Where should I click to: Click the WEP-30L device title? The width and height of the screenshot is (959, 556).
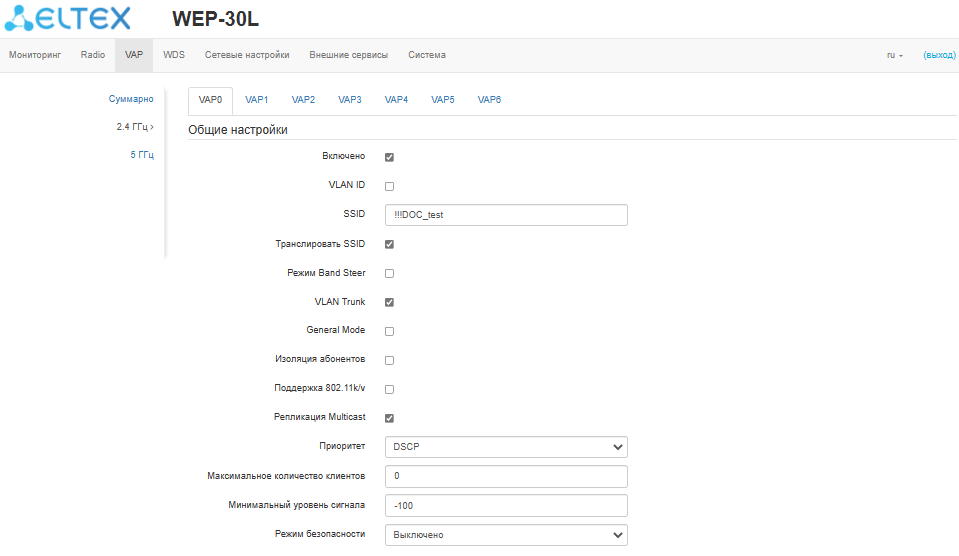215,19
